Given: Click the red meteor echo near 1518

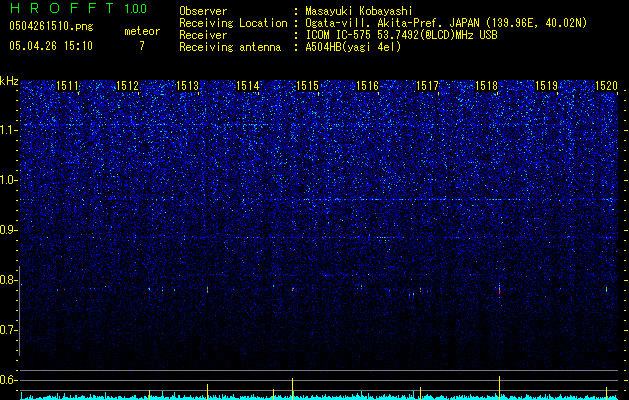Looking at the screenshot, I should [x=499, y=291].
